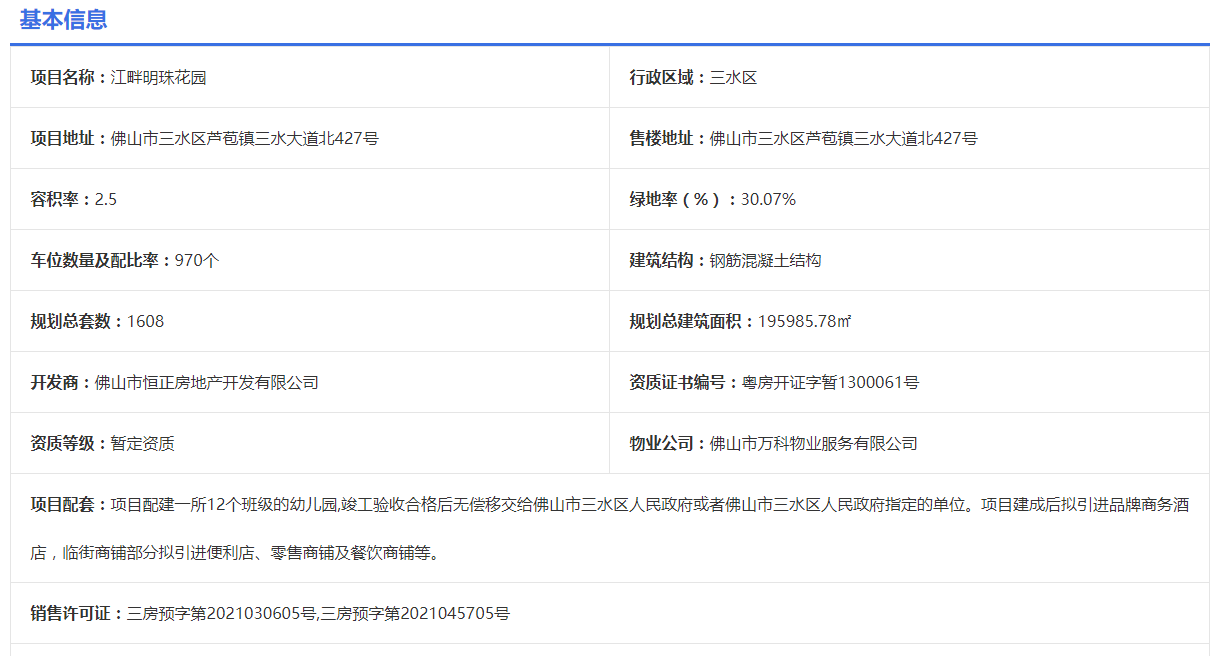The width and height of the screenshot is (1218, 656).
Task: Click the 售楼地址 sales address value
Action: pyautogui.click(x=843, y=138)
